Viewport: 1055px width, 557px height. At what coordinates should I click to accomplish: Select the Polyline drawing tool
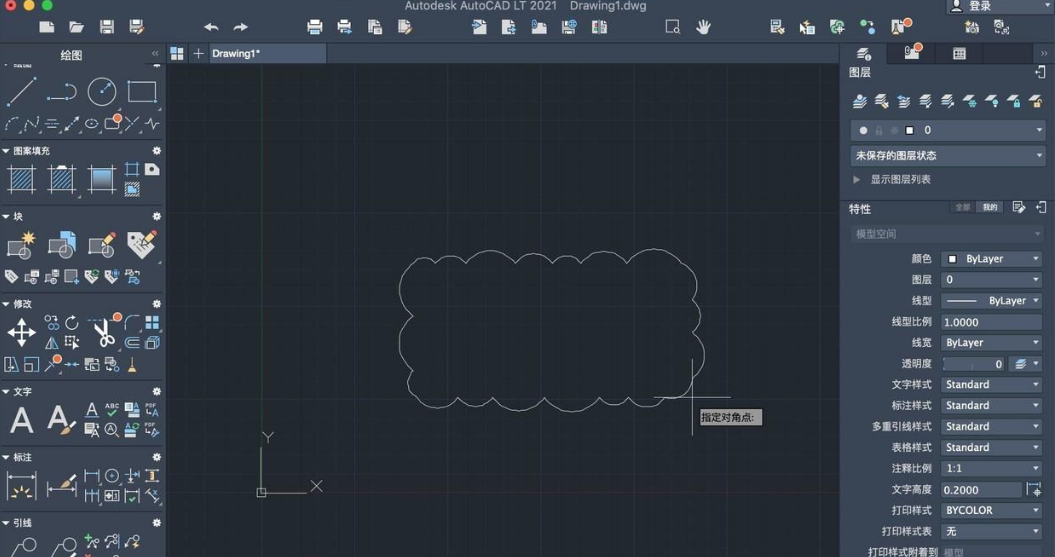[61, 92]
